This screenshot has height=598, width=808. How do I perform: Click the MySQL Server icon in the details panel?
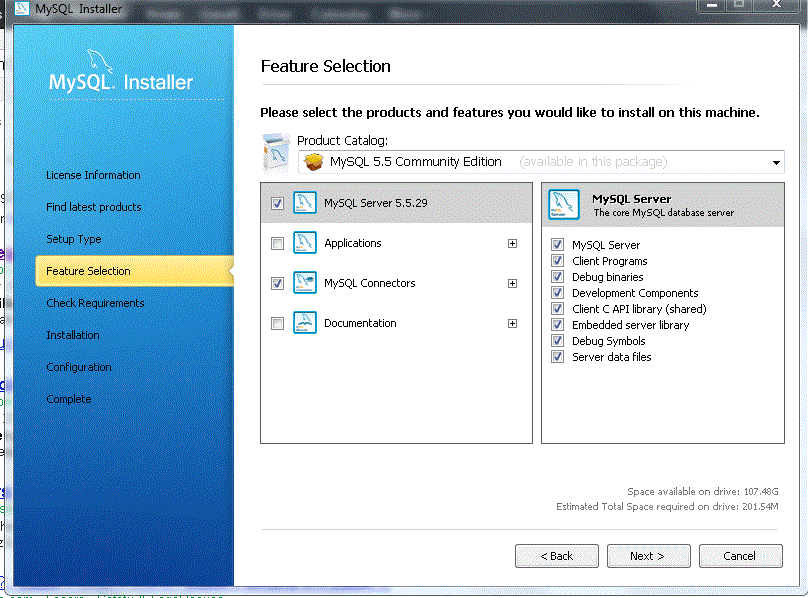[563, 204]
